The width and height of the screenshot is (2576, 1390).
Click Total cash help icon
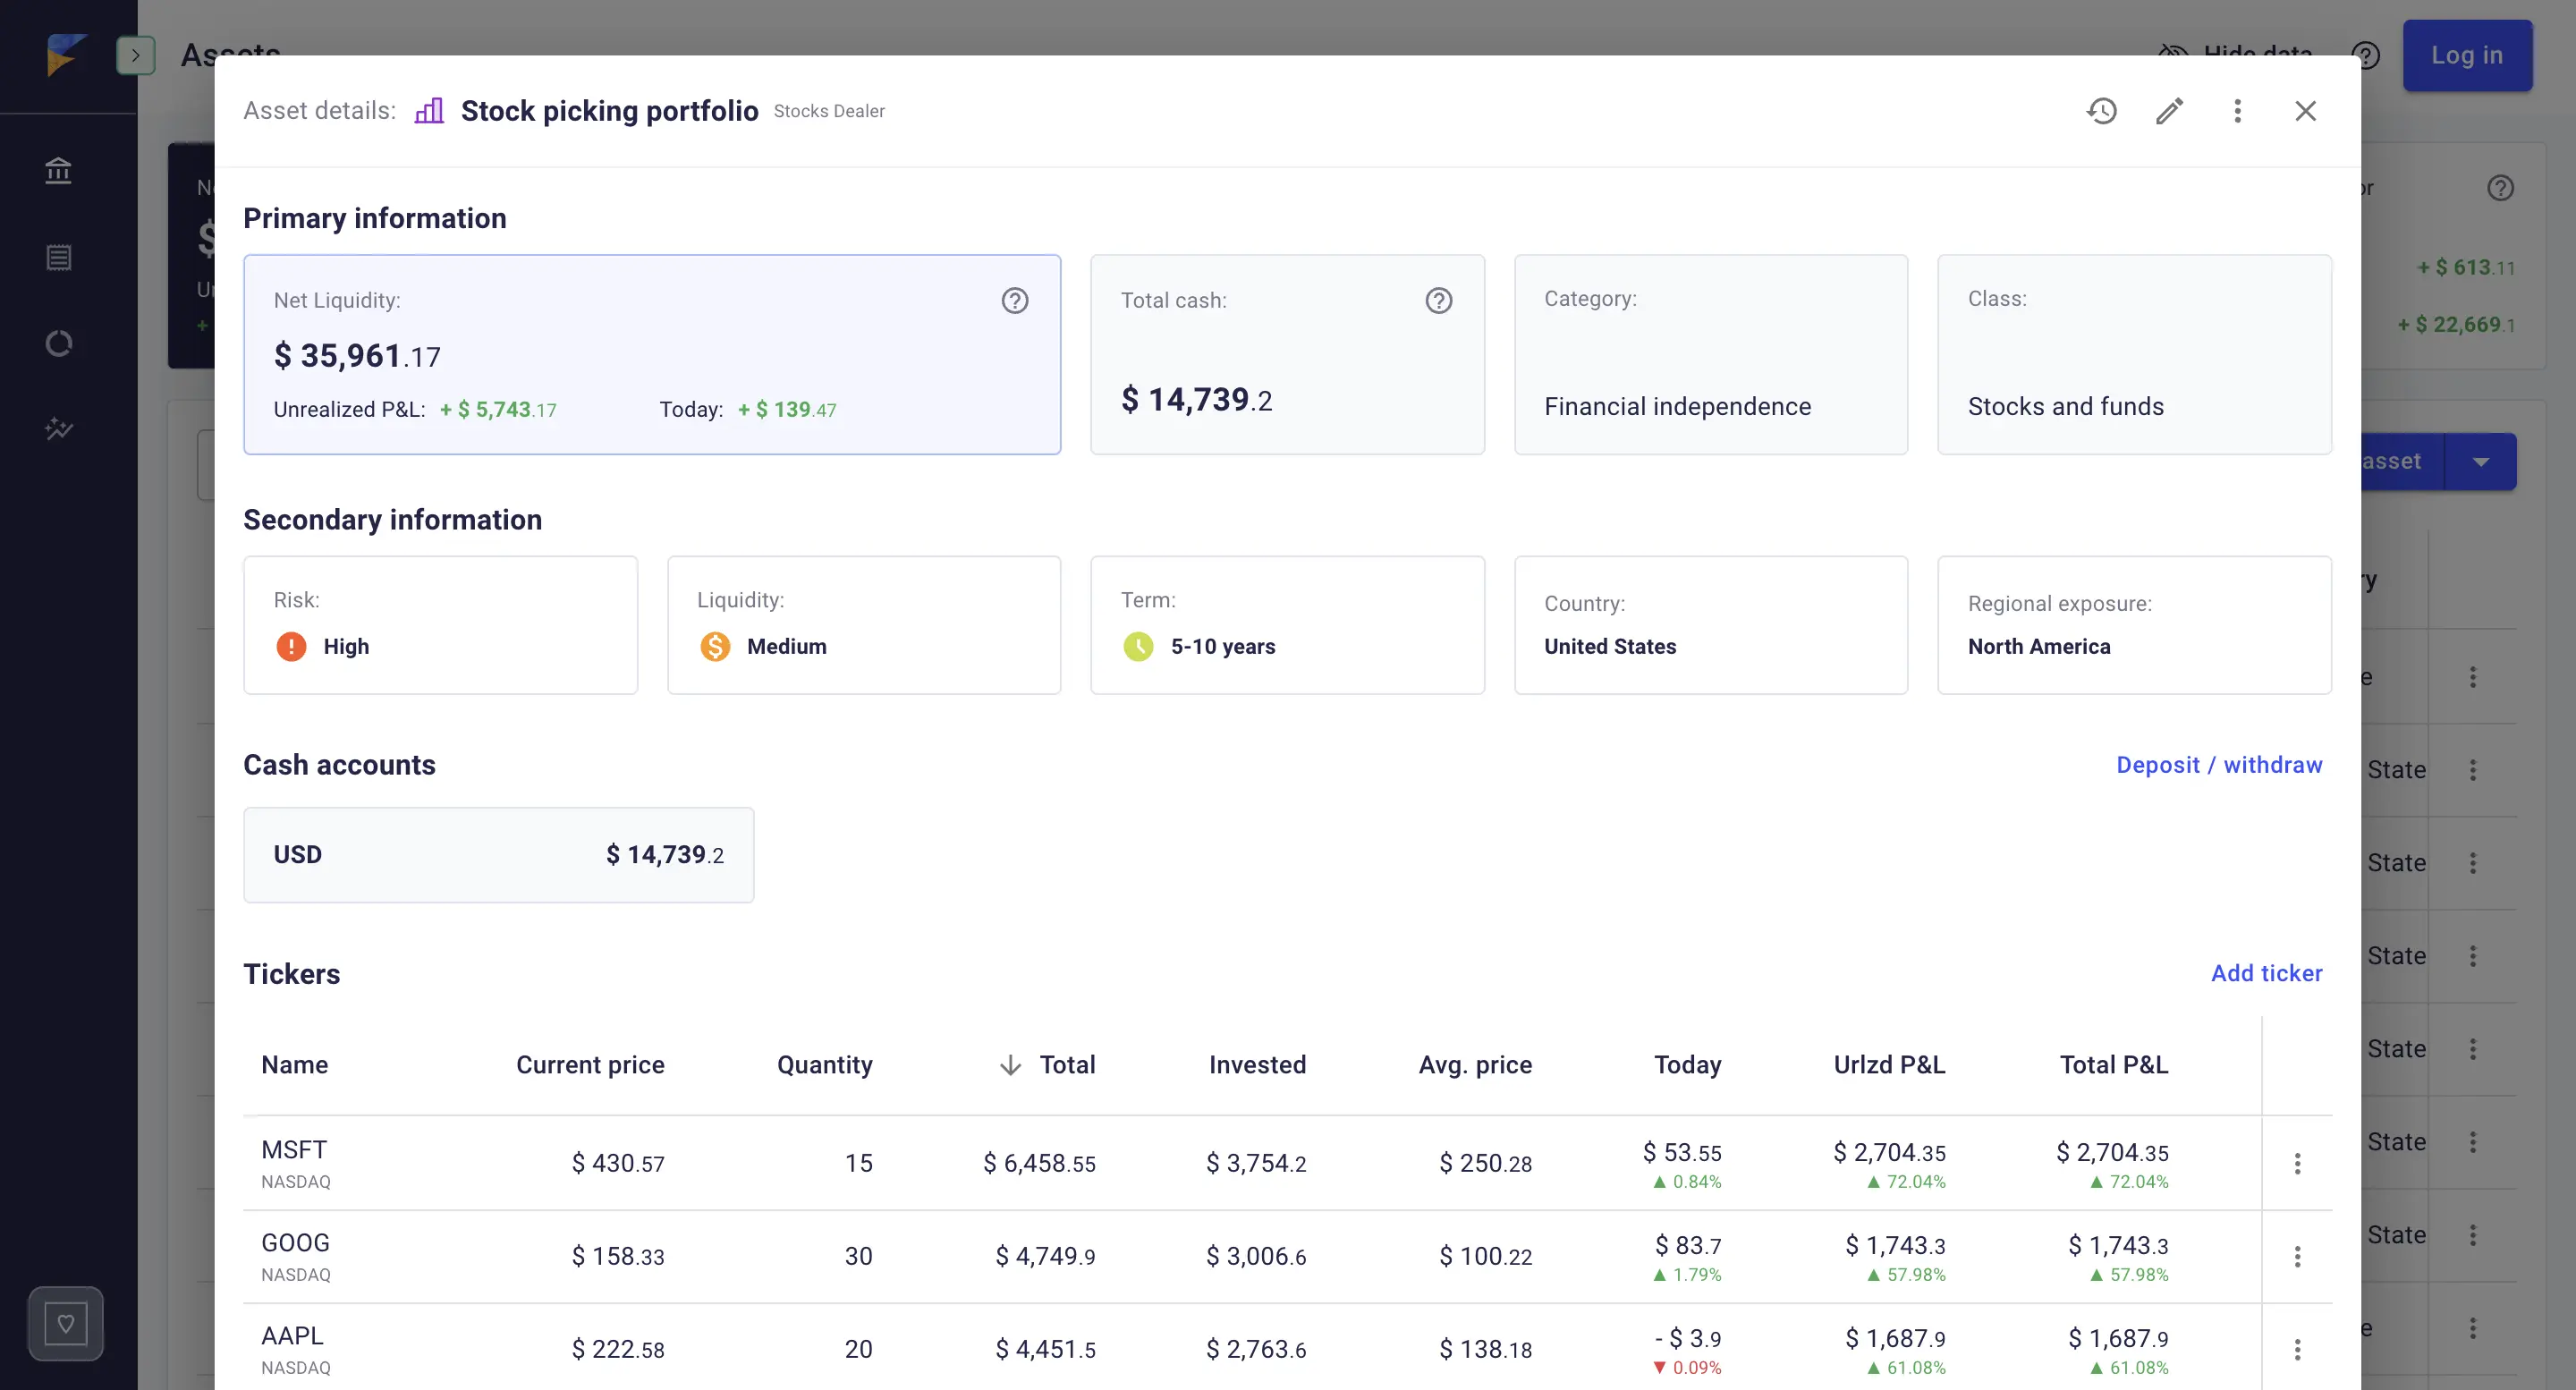(x=1438, y=301)
